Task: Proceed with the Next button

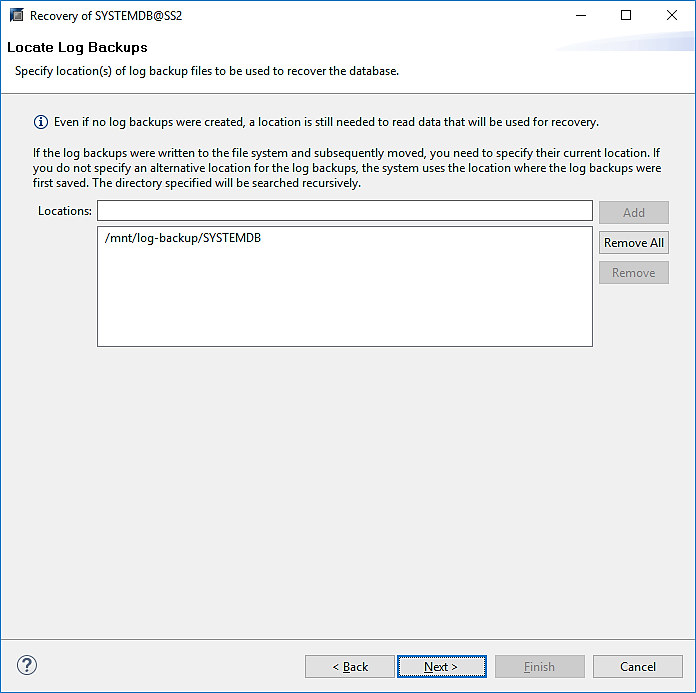Action: [441, 667]
